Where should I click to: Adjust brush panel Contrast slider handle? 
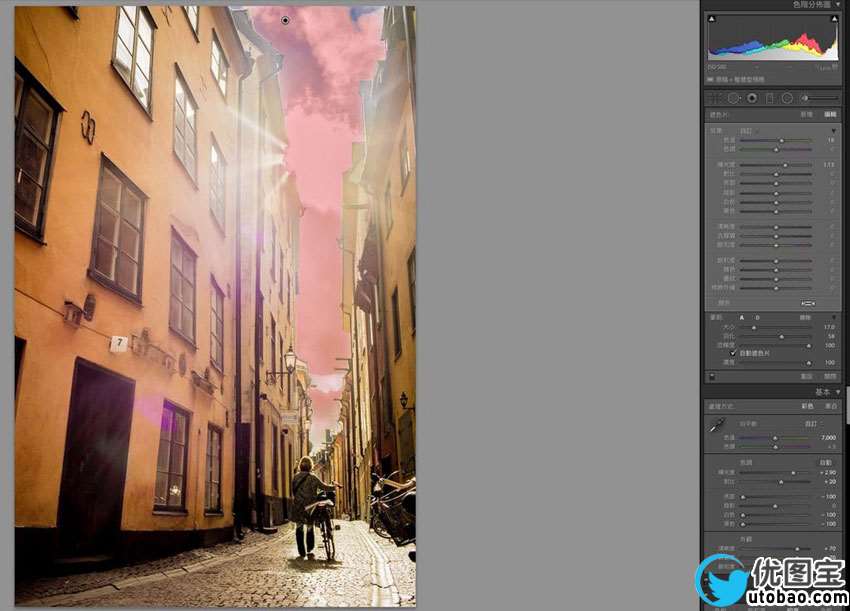(x=776, y=174)
